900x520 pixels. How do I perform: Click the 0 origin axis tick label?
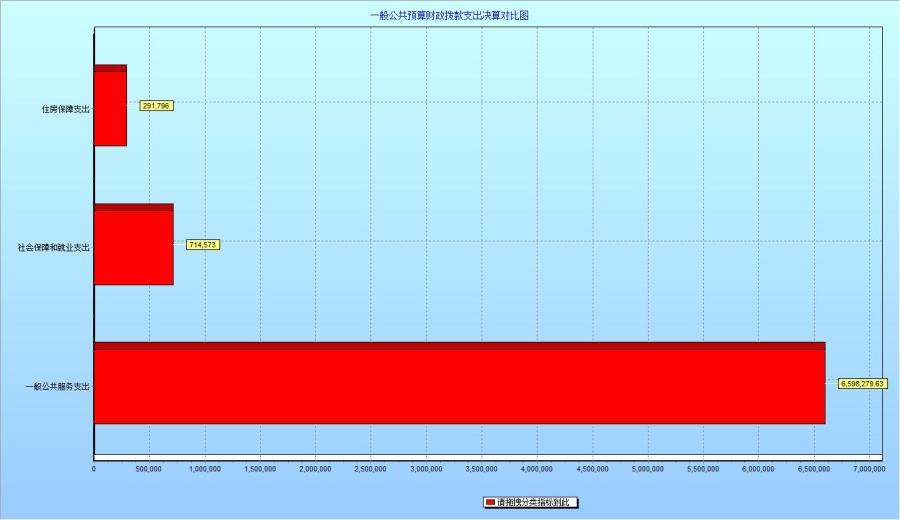94,468
